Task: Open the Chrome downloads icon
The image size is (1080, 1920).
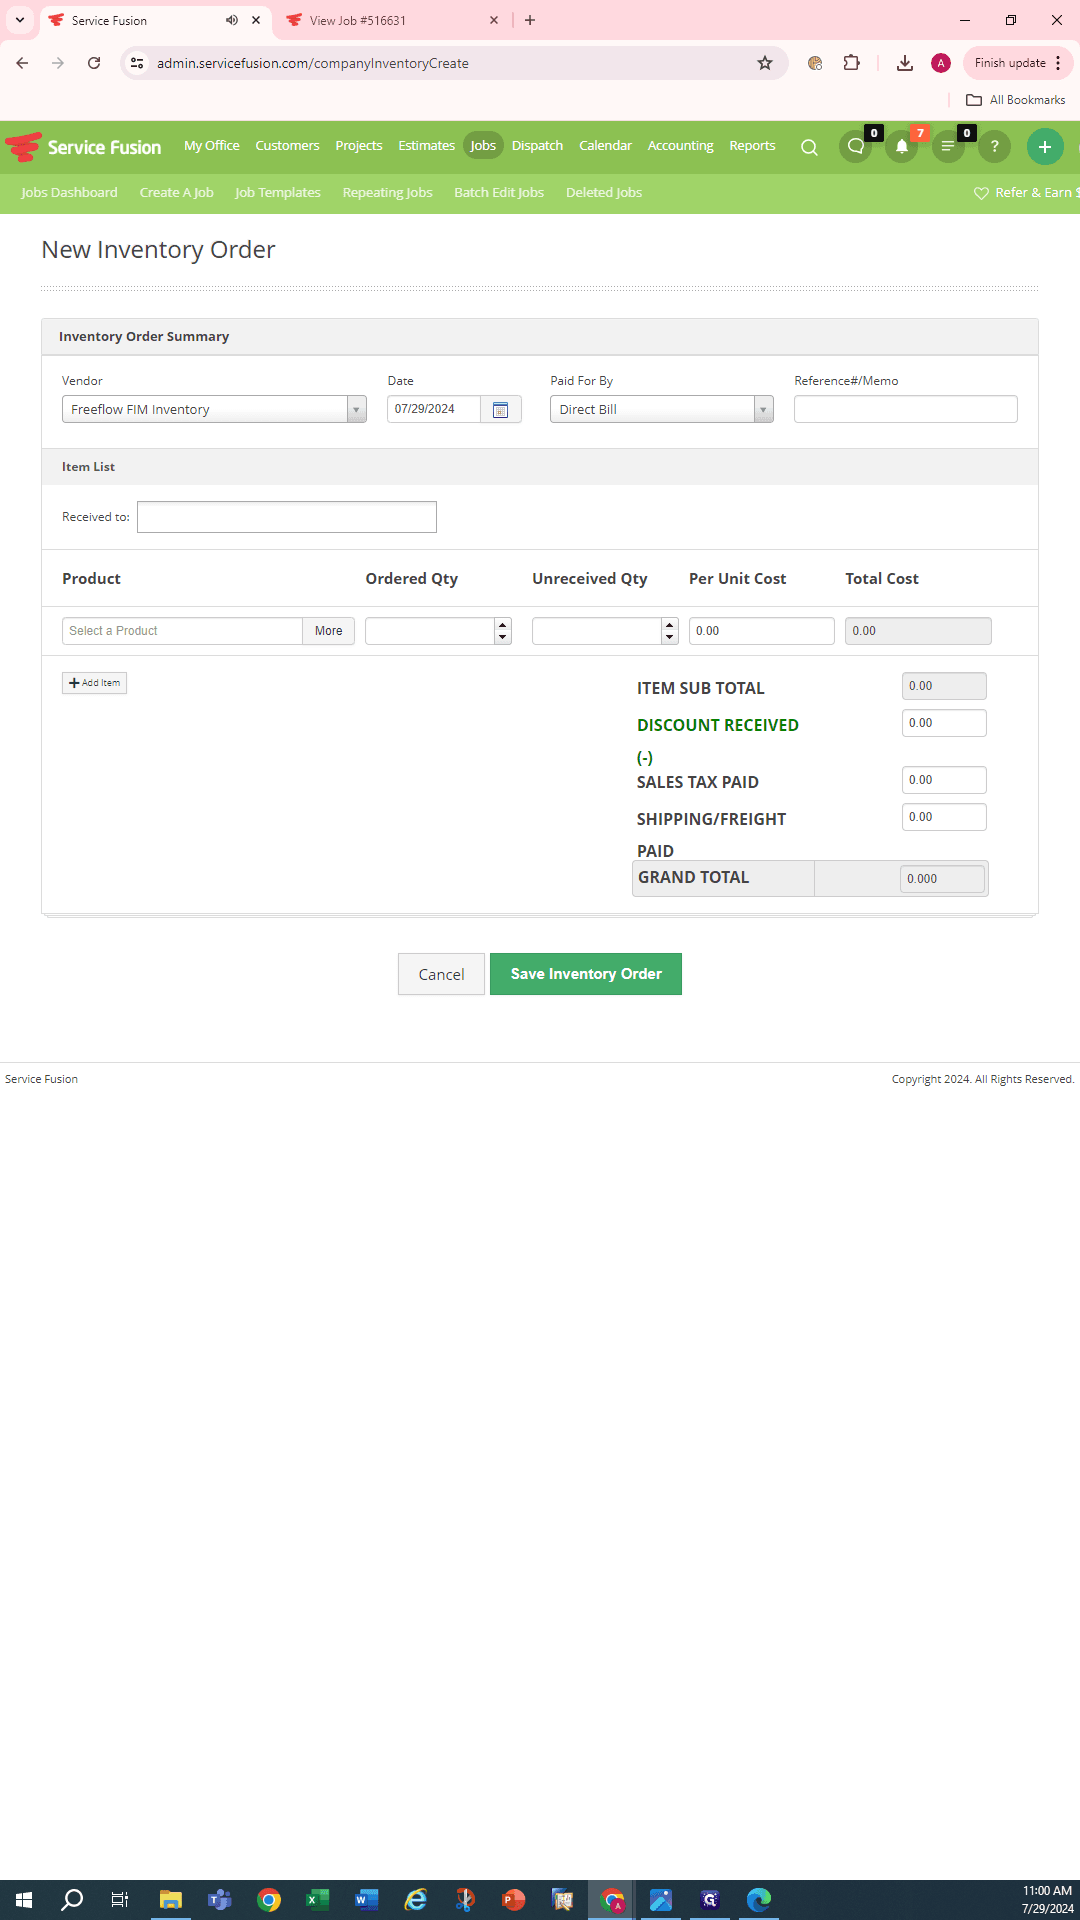Action: [x=904, y=63]
